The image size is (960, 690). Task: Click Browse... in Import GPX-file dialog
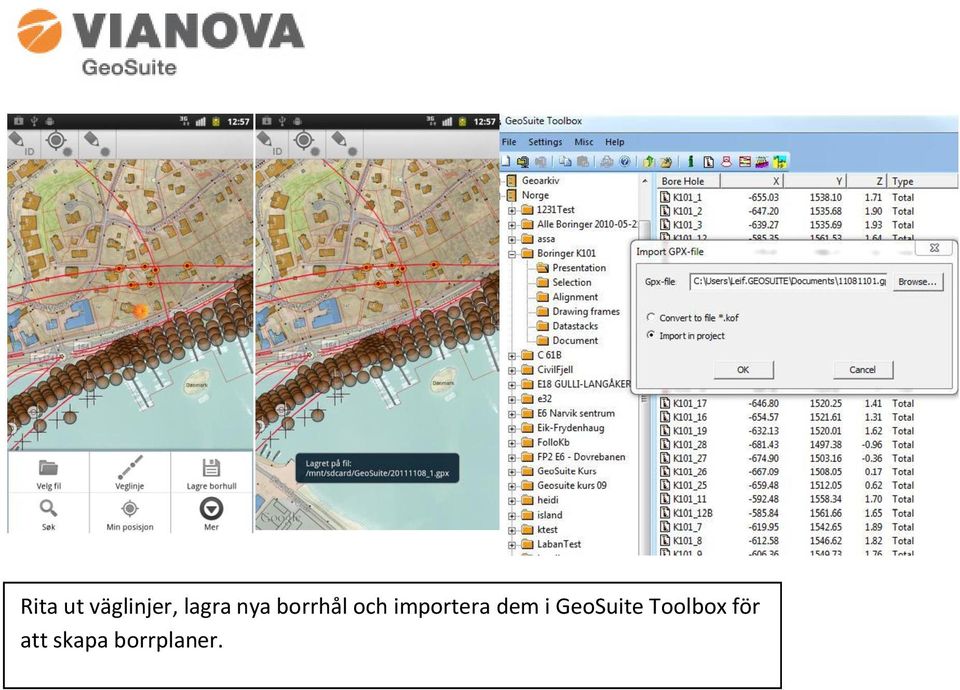[x=917, y=282]
